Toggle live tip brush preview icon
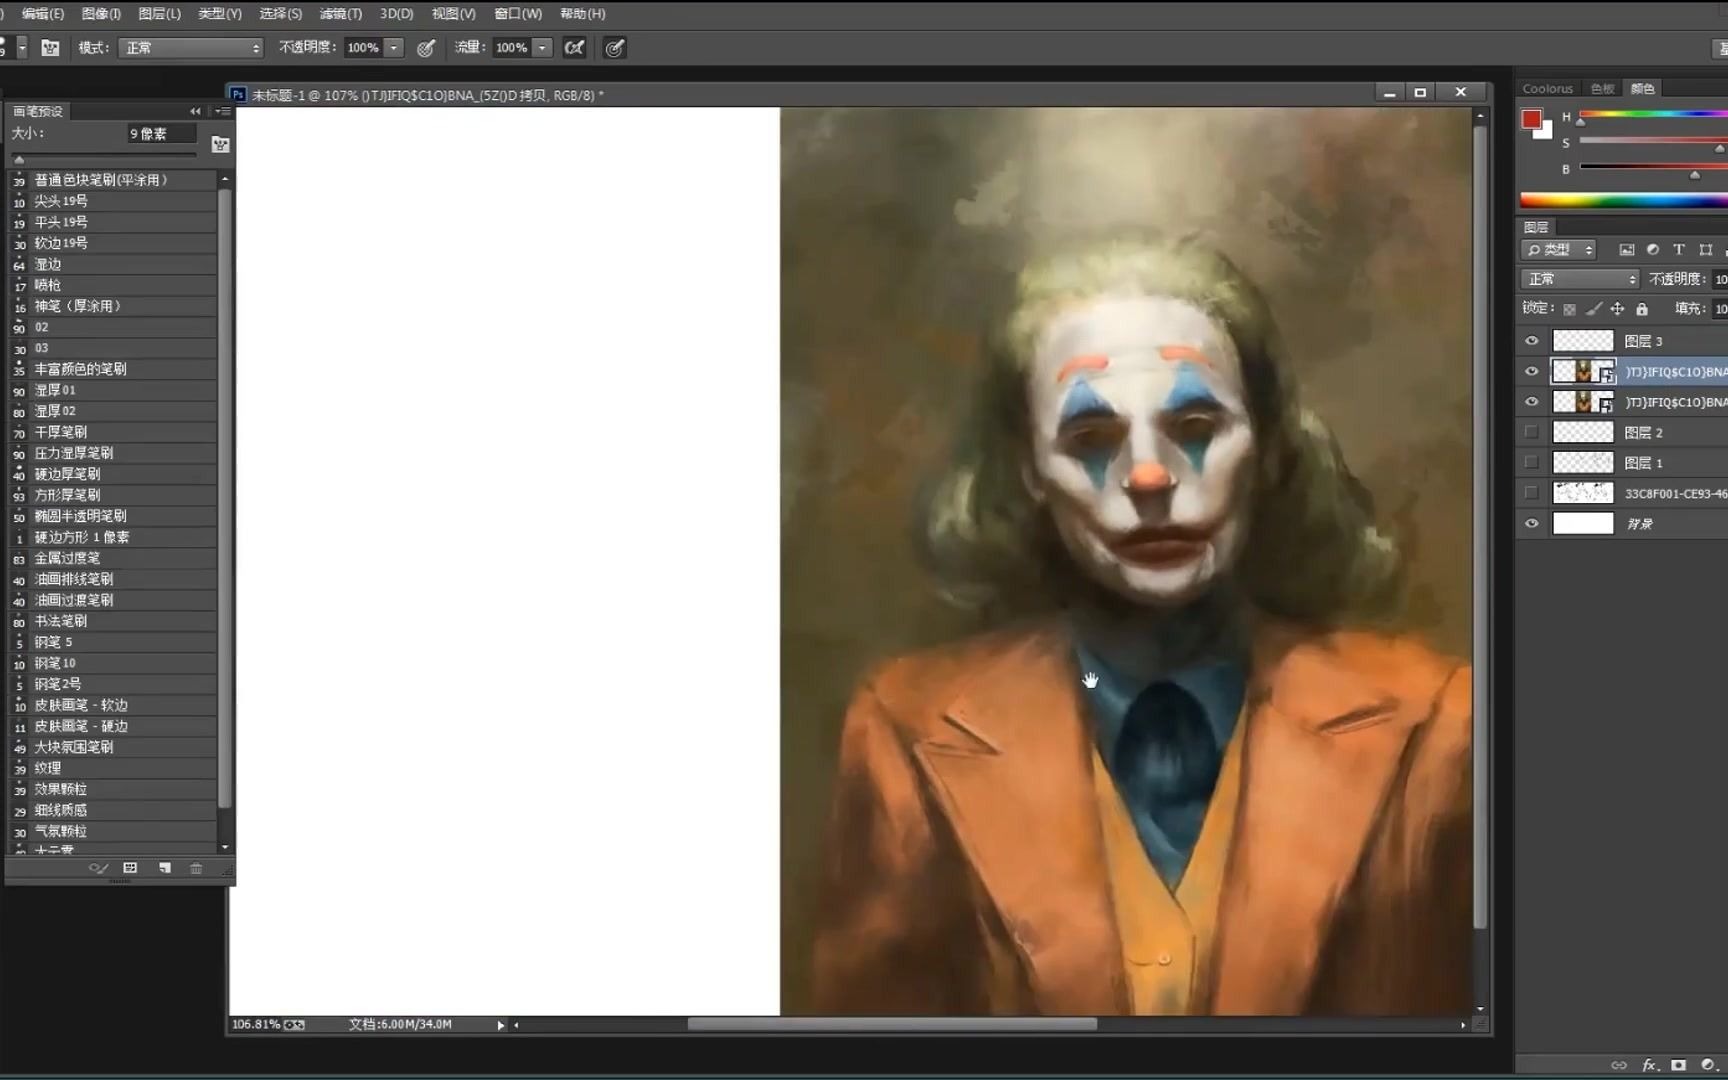This screenshot has width=1728, height=1080. tap(98, 868)
